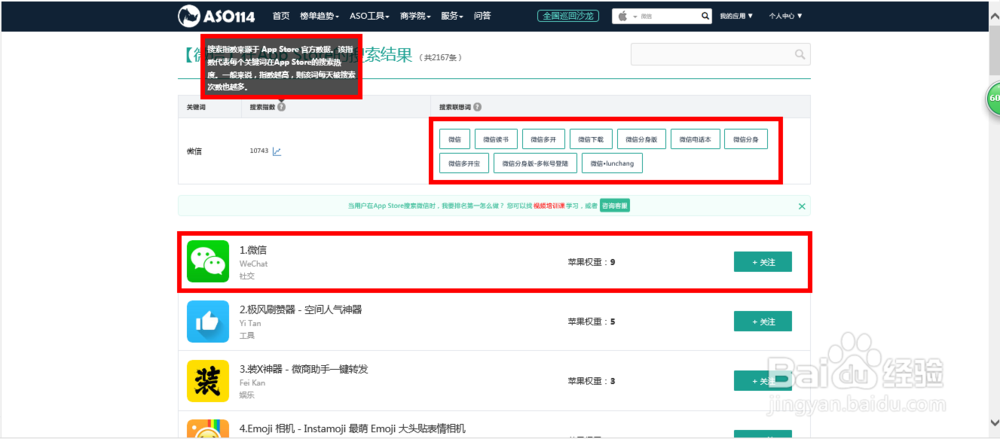Follow the 极风刷赞器 app
The width and height of the screenshot is (1000, 439).
(763, 321)
